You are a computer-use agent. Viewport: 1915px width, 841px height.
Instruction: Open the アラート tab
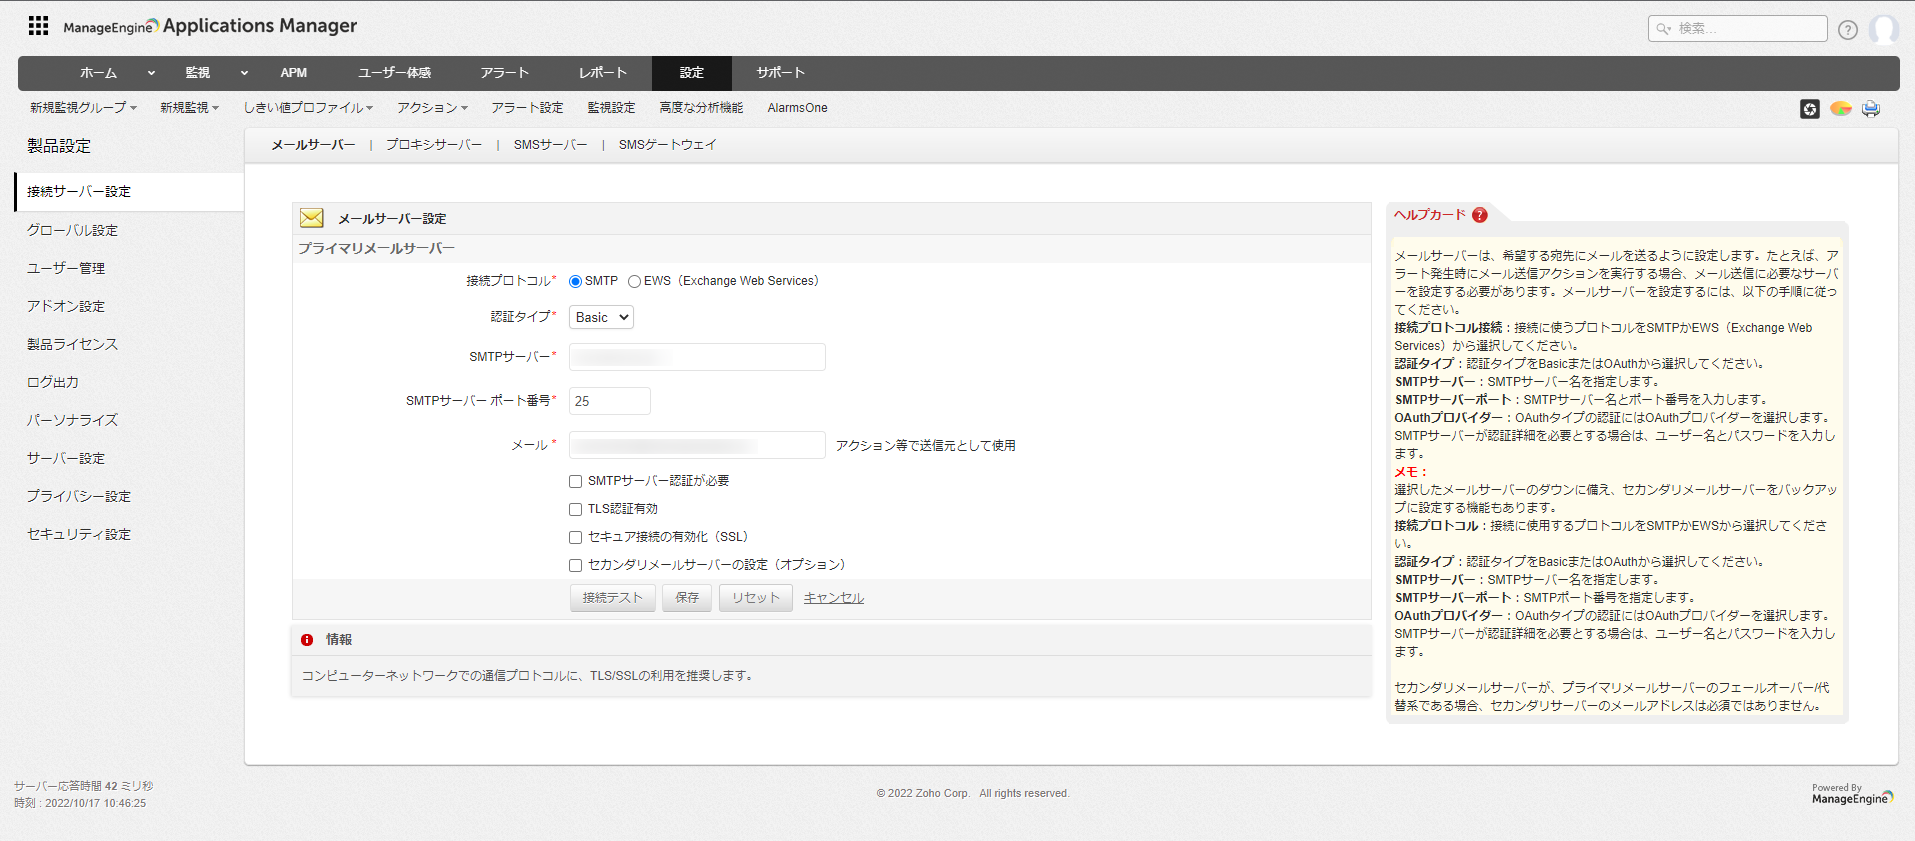[x=504, y=73]
